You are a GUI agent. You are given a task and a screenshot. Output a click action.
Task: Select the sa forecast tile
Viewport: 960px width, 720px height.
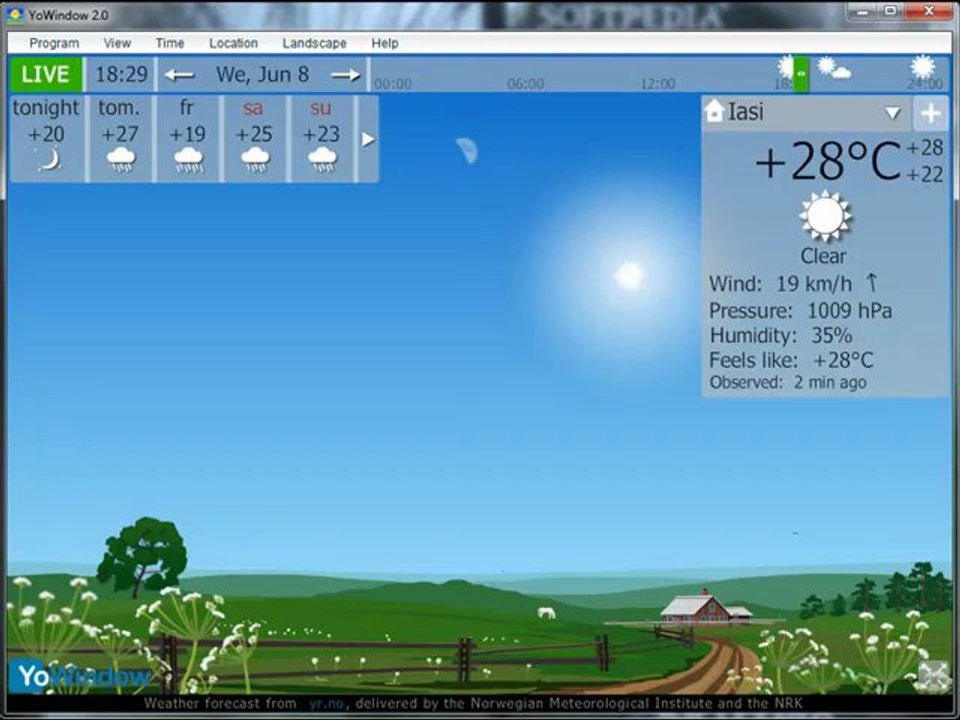click(255, 138)
